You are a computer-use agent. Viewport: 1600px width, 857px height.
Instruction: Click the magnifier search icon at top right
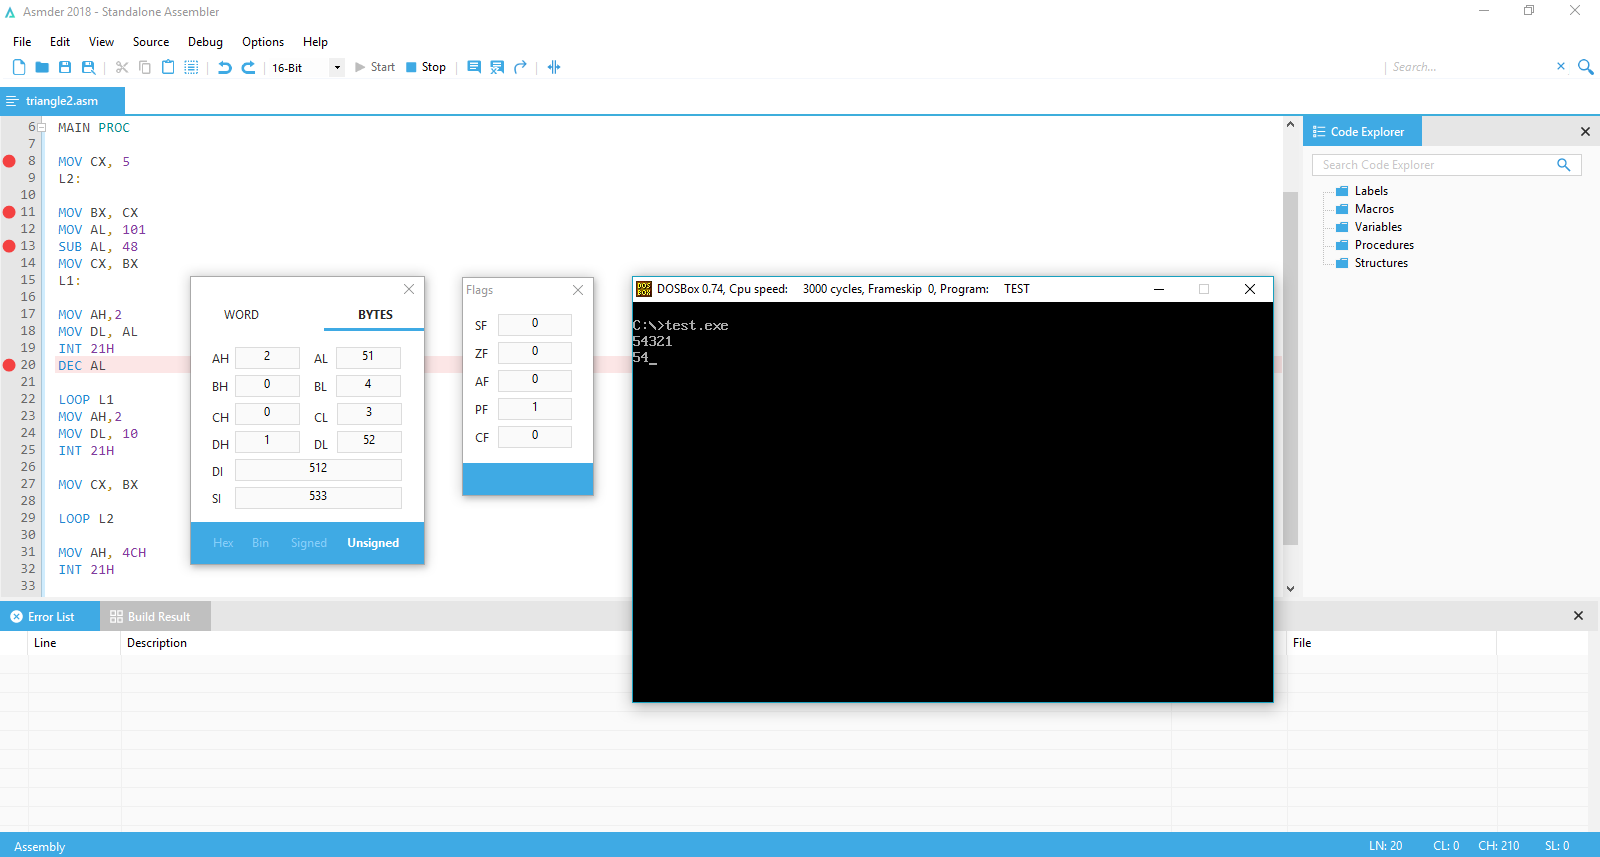pyautogui.click(x=1585, y=67)
